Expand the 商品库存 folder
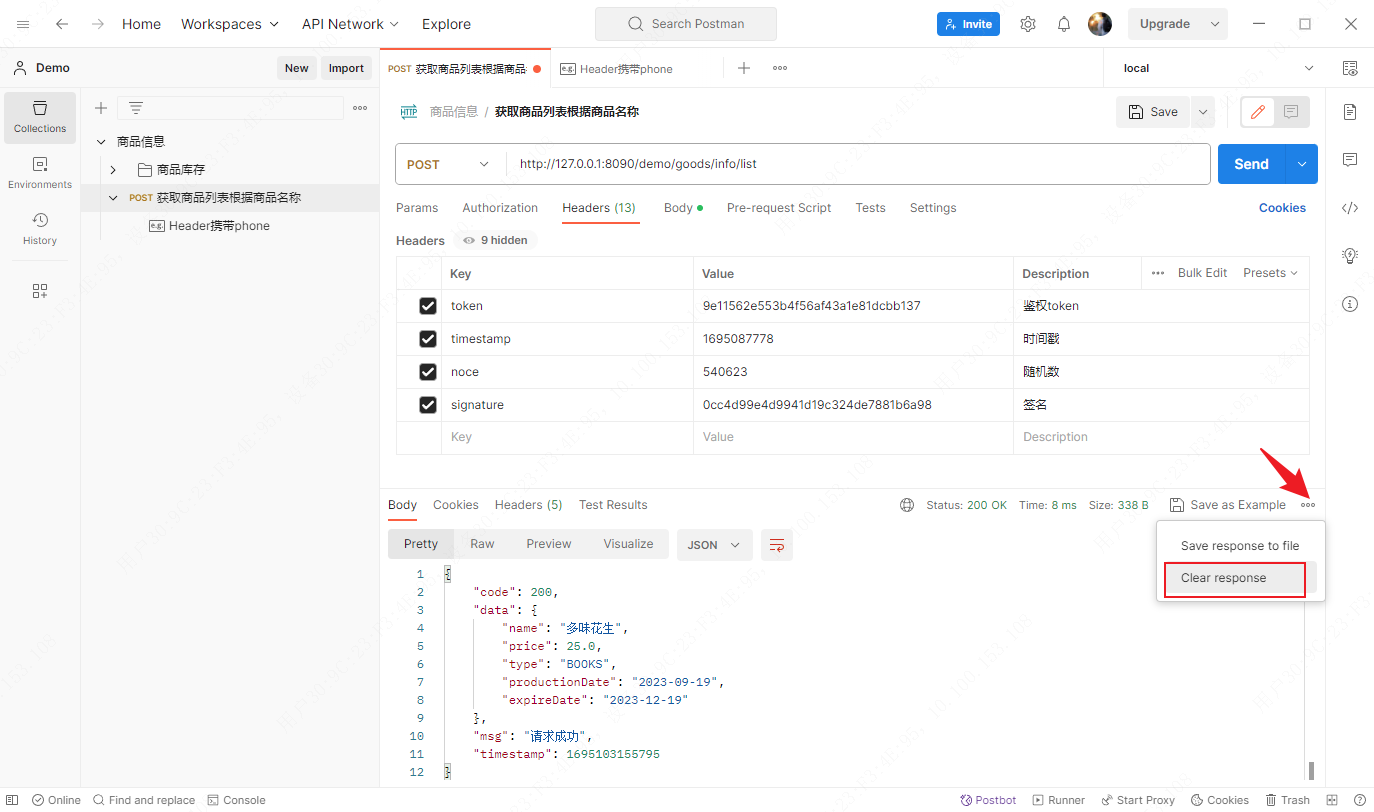 pos(113,170)
